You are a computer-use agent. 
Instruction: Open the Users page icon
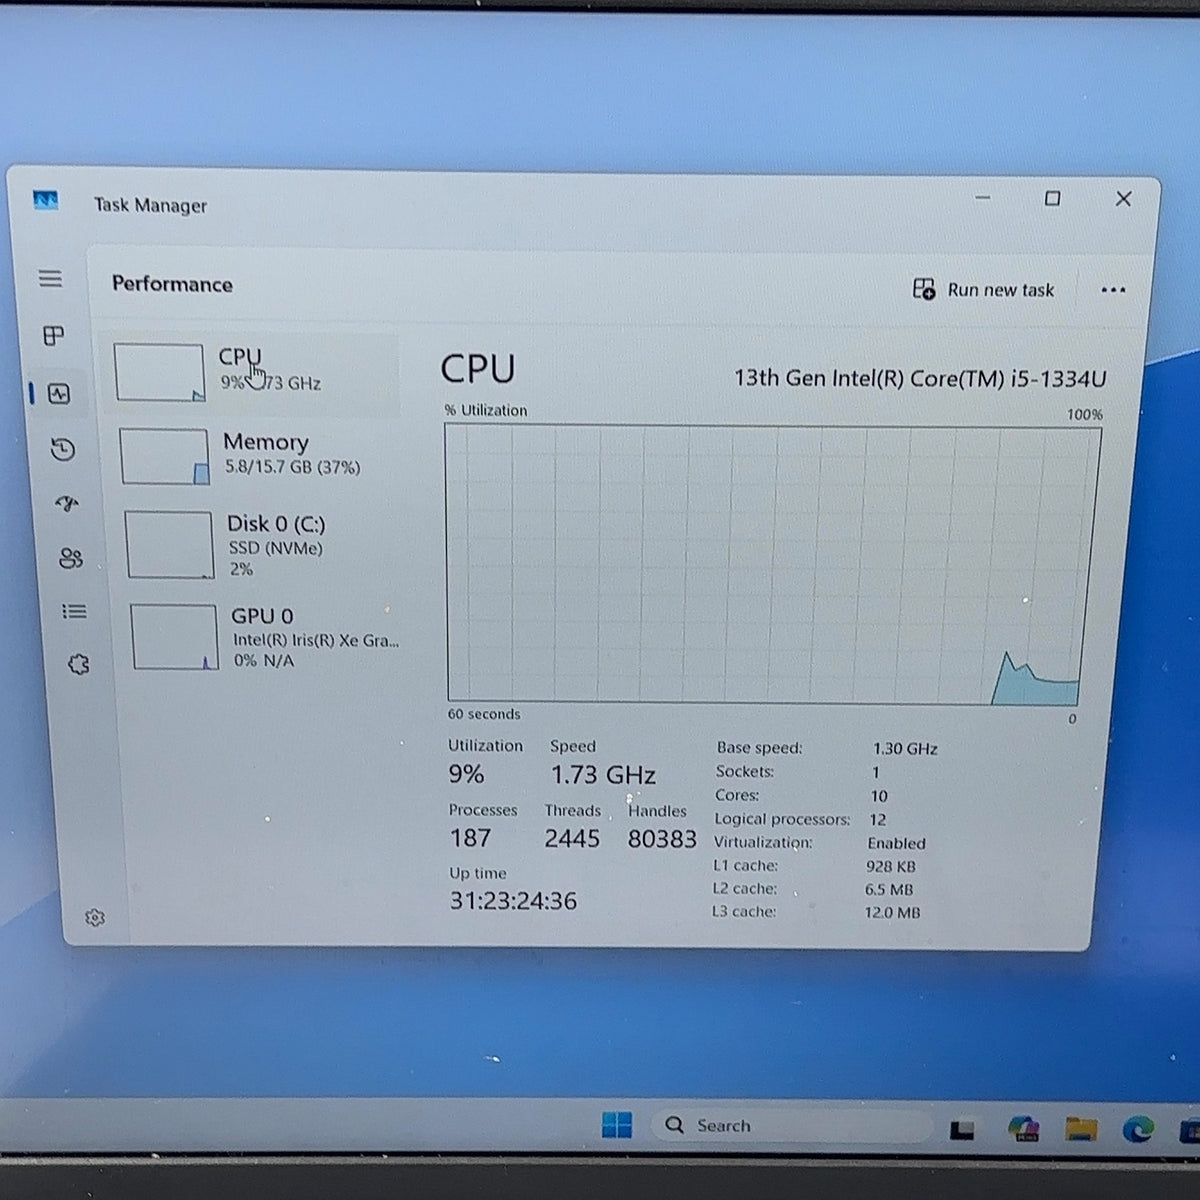[71, 558]
